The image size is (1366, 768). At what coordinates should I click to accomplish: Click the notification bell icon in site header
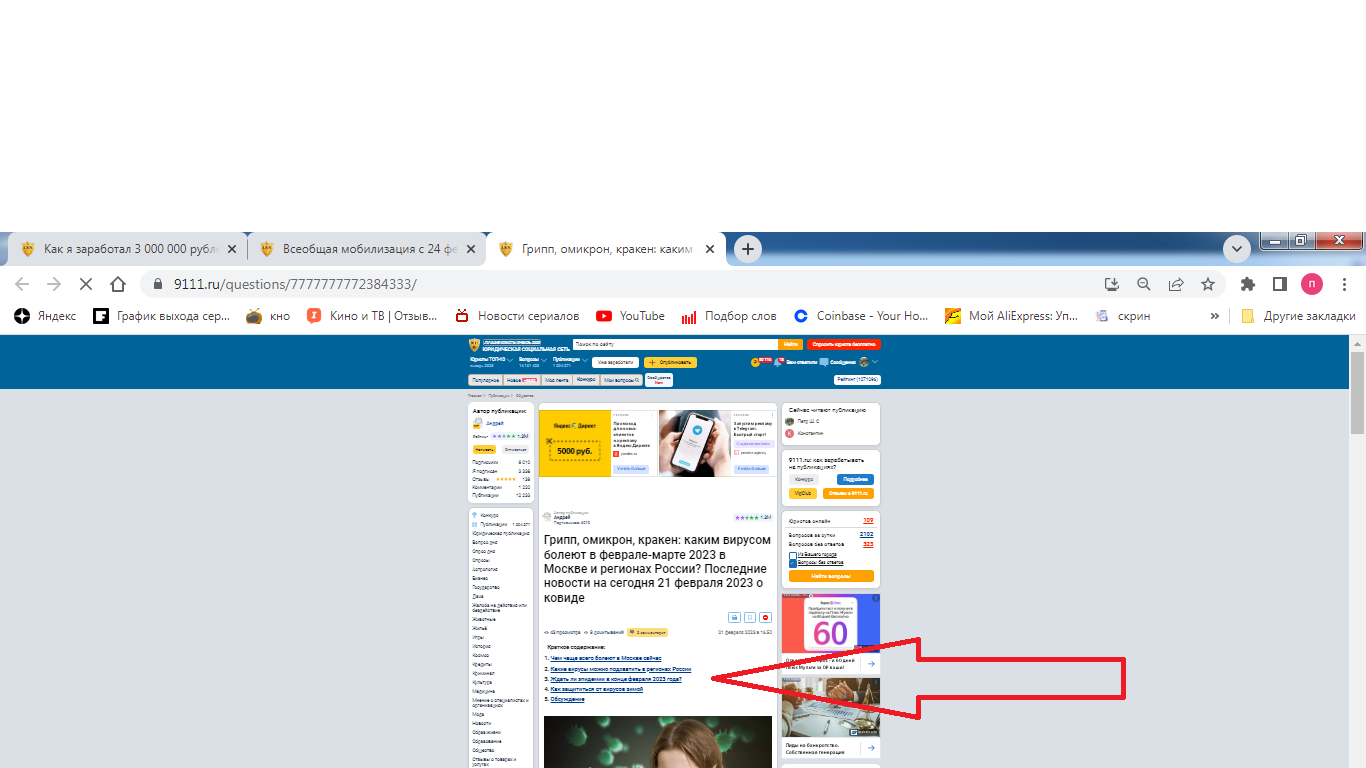click(776, 362)
